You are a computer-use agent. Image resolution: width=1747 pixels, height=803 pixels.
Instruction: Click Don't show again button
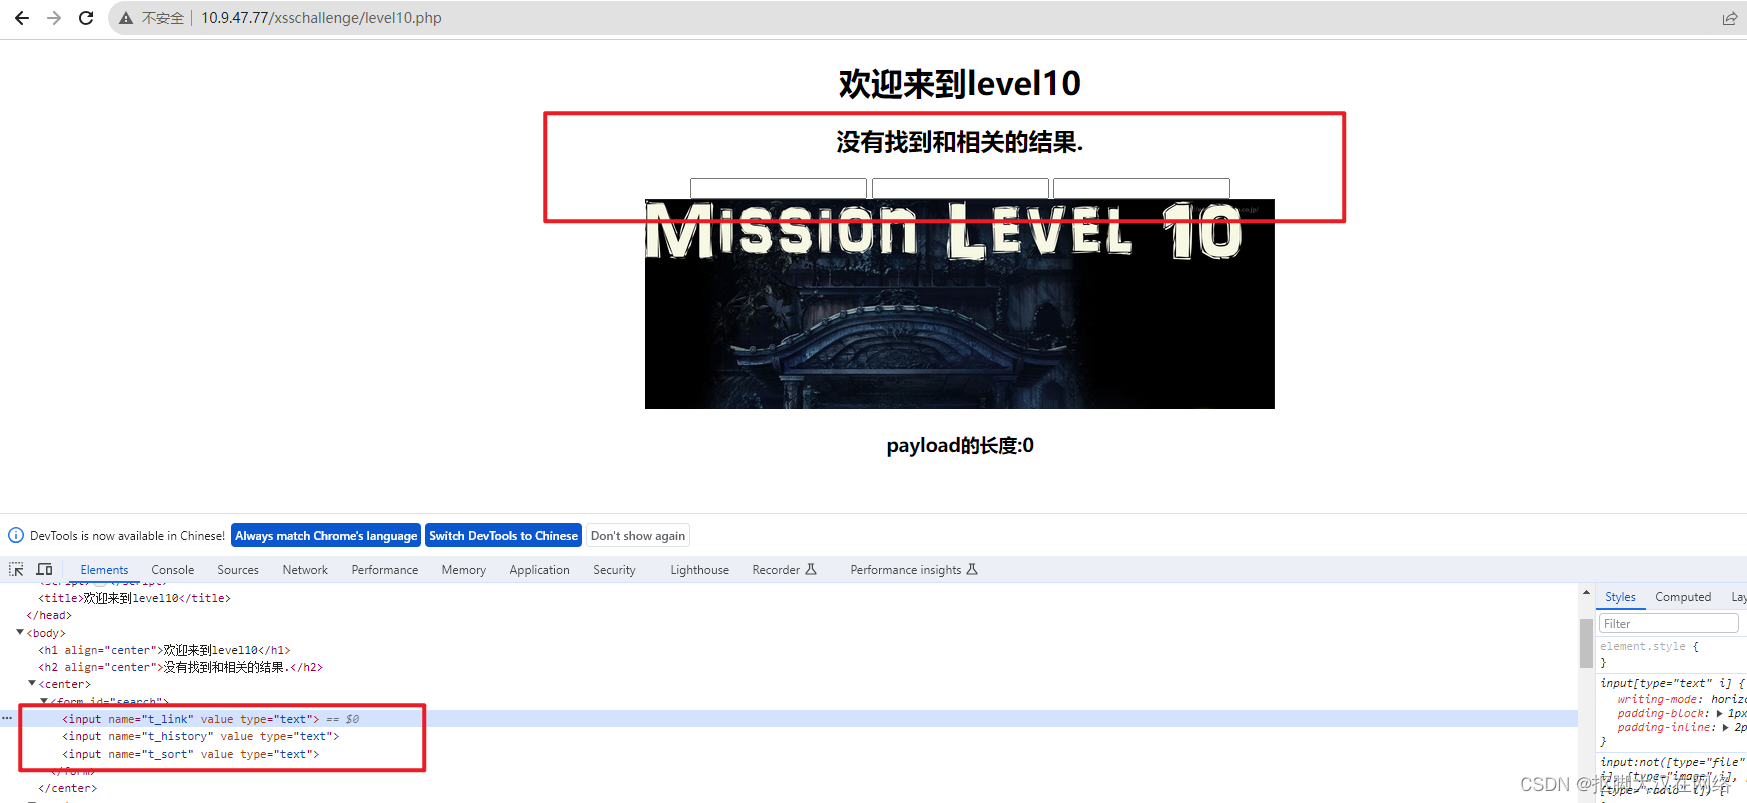coord(638,535)
